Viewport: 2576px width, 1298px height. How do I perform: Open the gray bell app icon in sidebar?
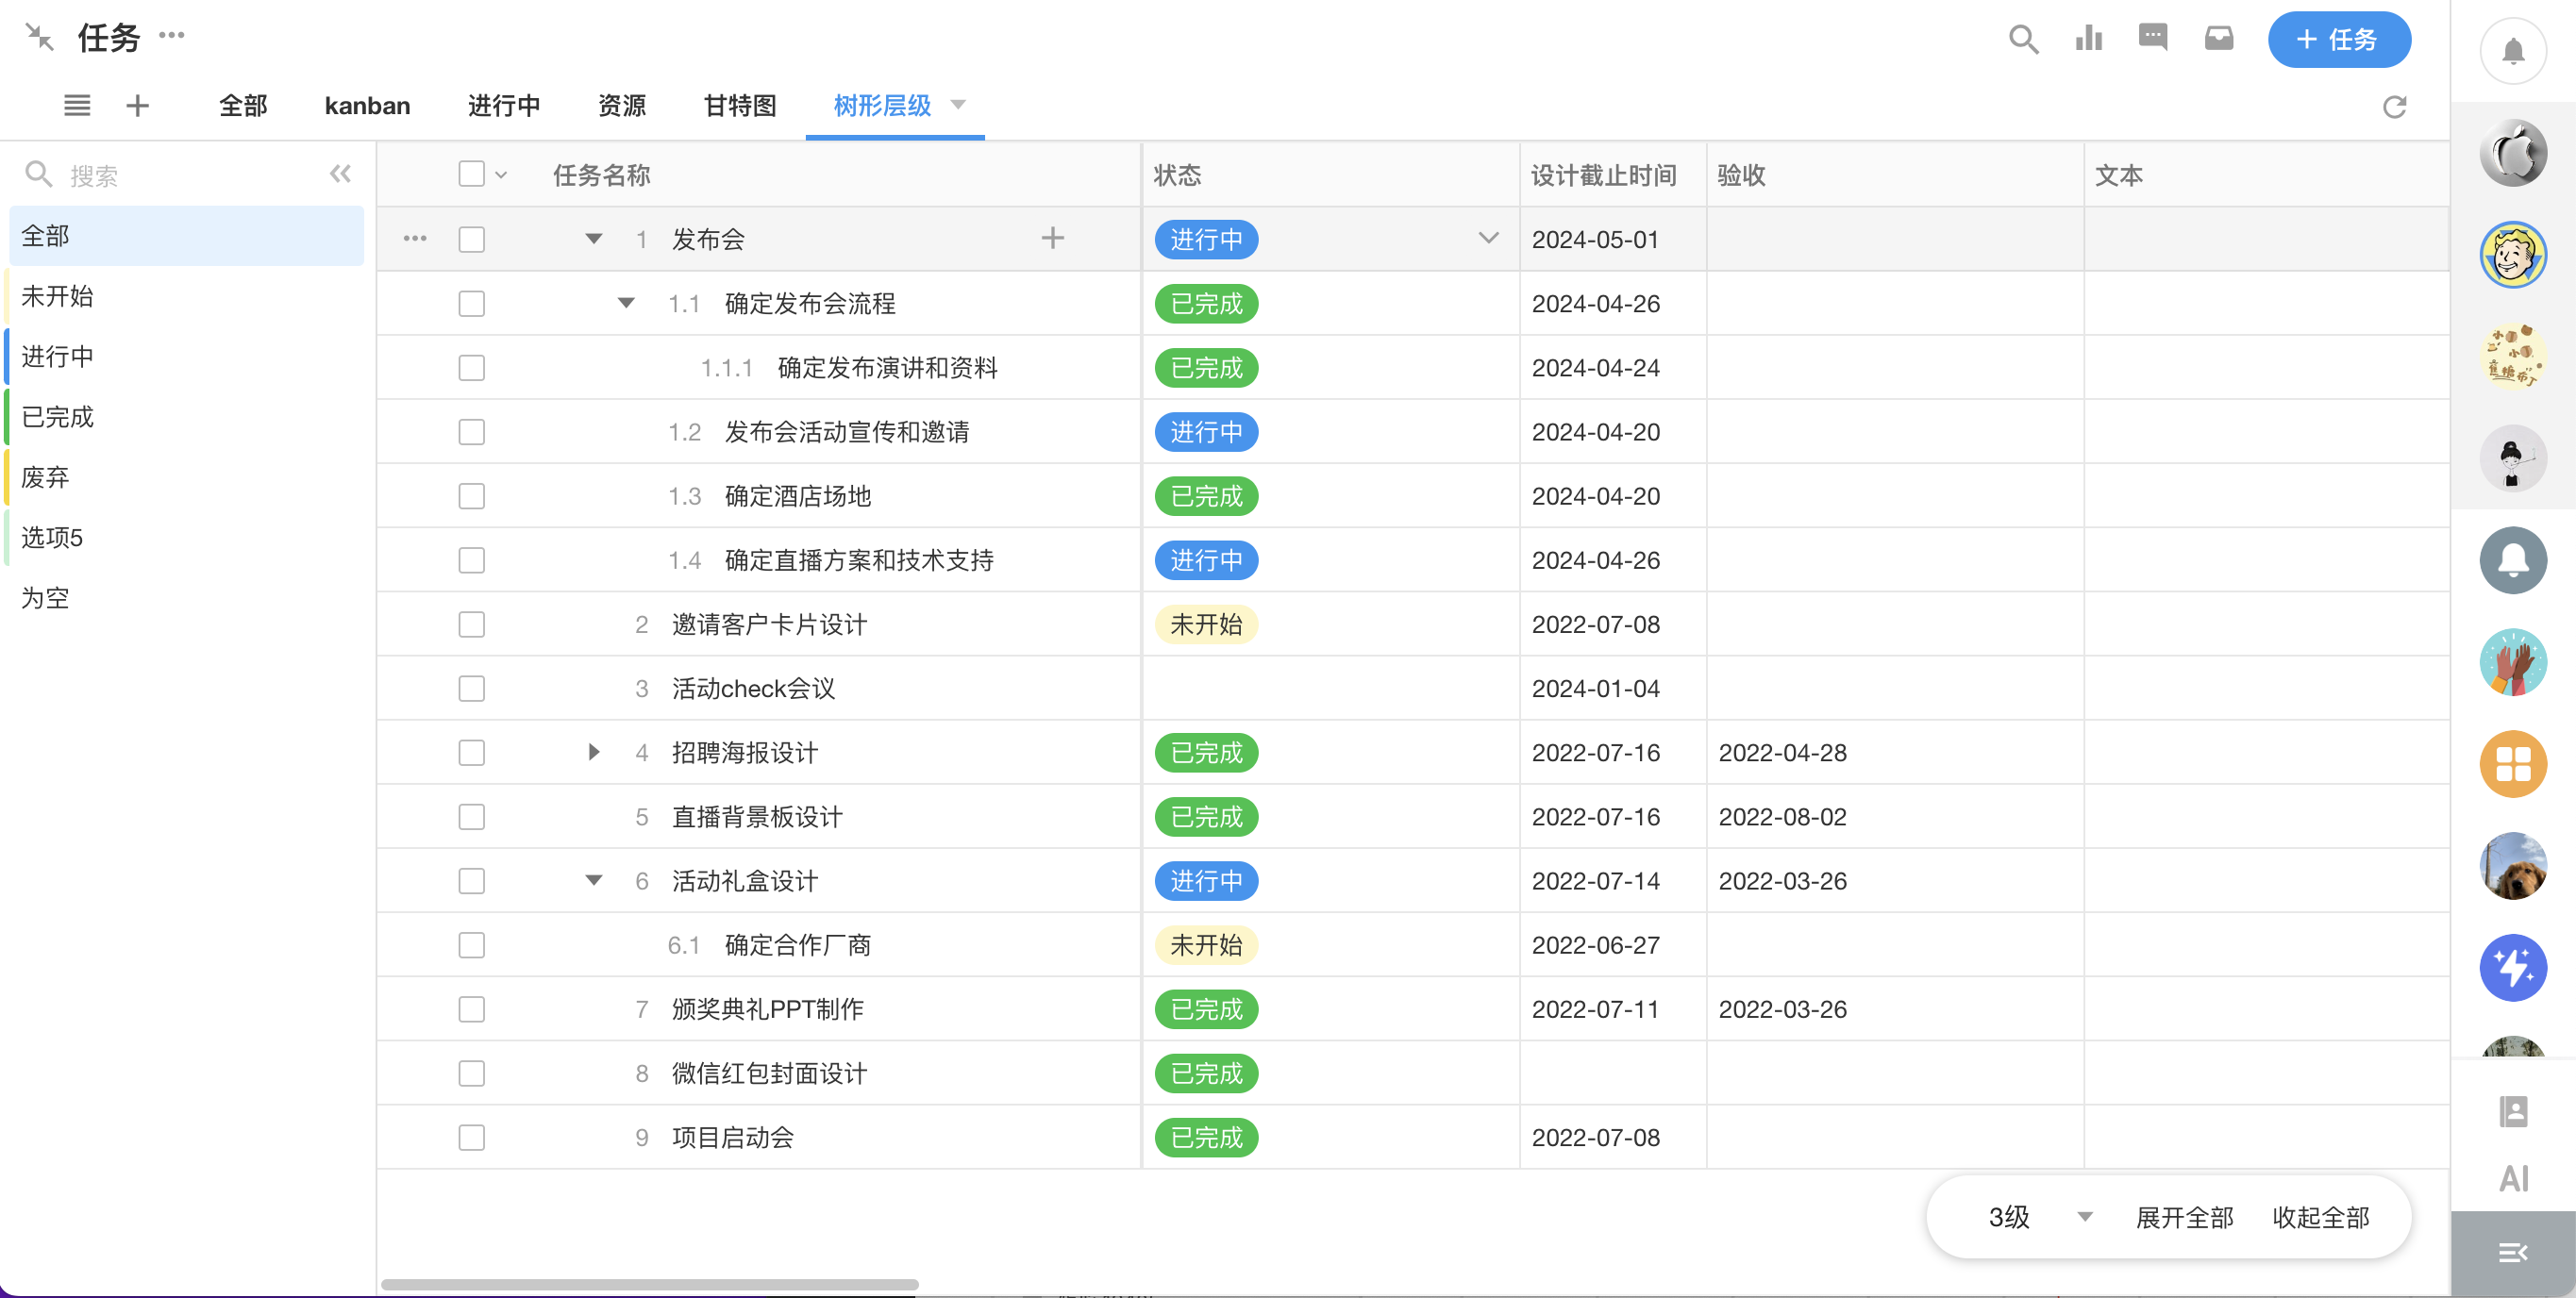pyautogui.click(x=2513, y=560)
